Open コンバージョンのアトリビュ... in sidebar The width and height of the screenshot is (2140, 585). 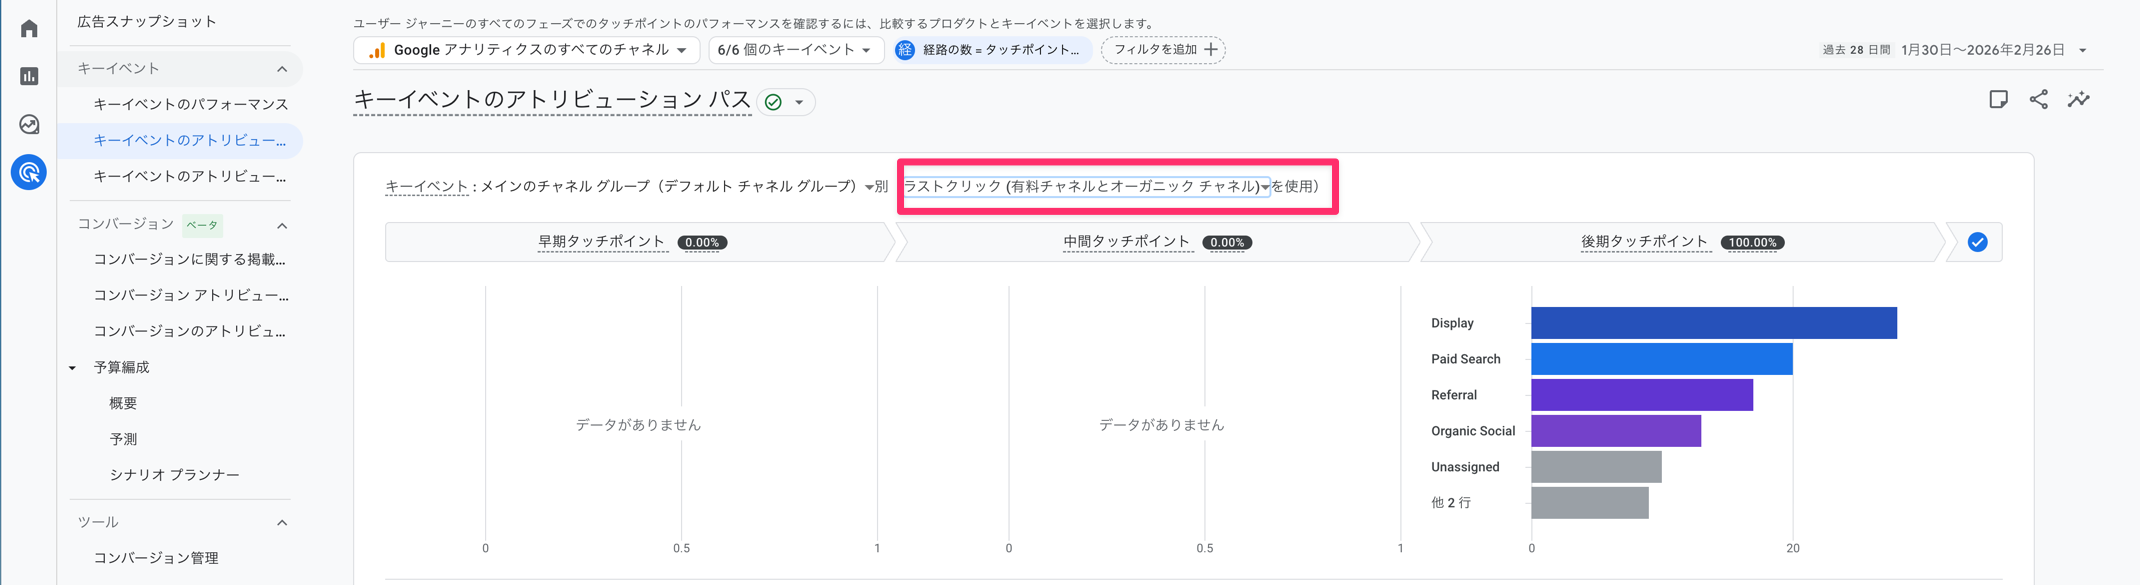point(190,331)
